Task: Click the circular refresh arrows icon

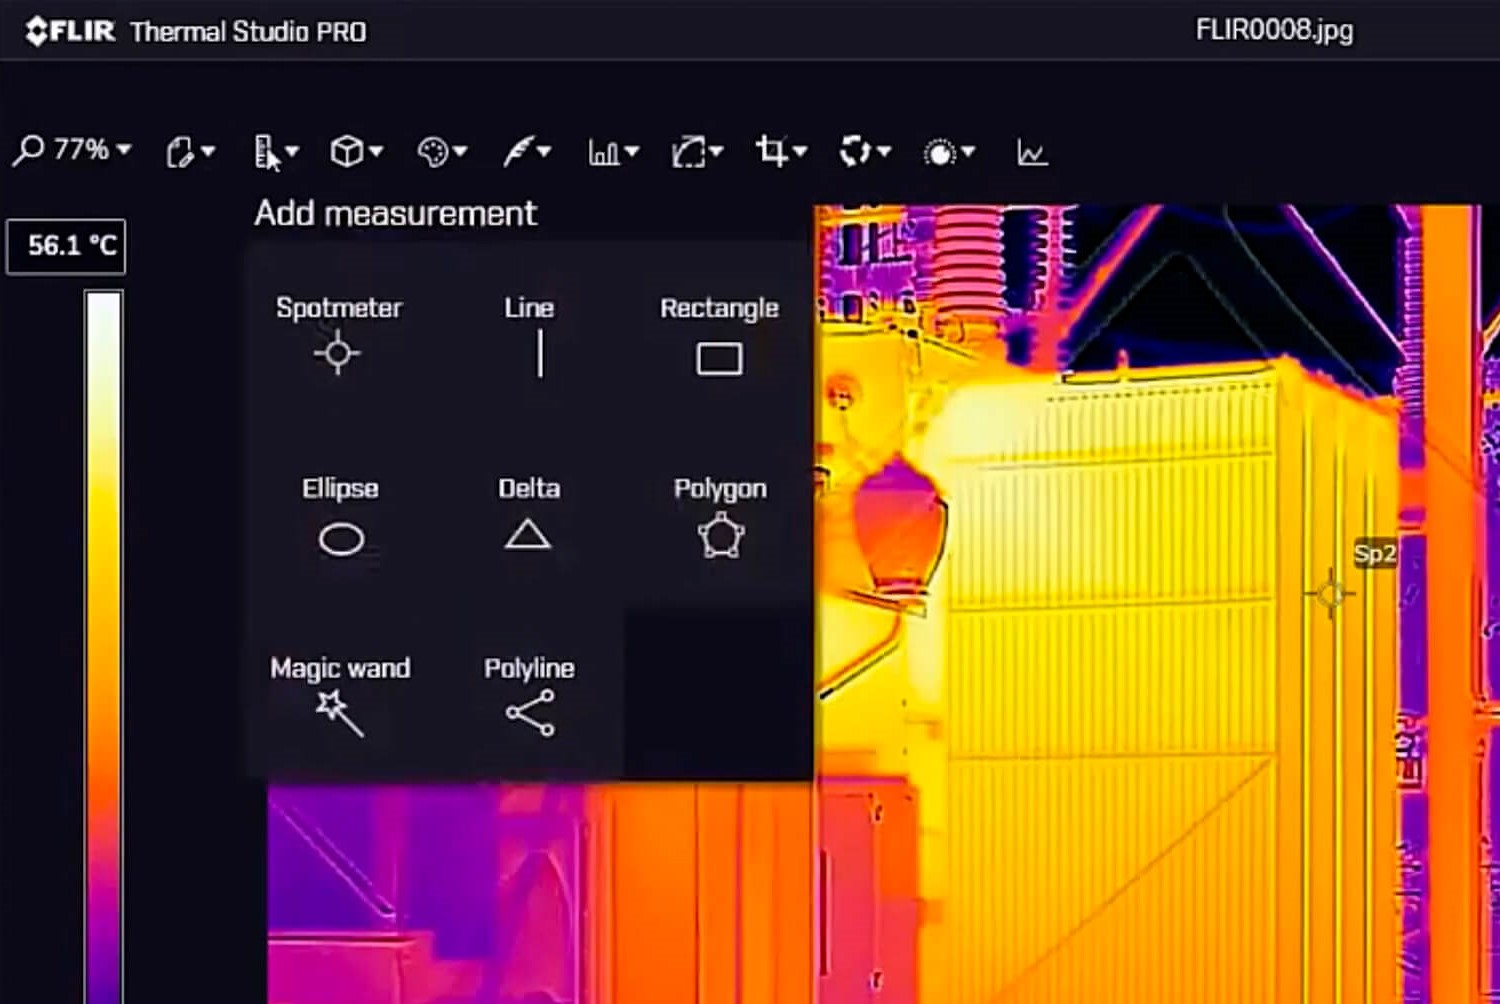Action: 855,152
